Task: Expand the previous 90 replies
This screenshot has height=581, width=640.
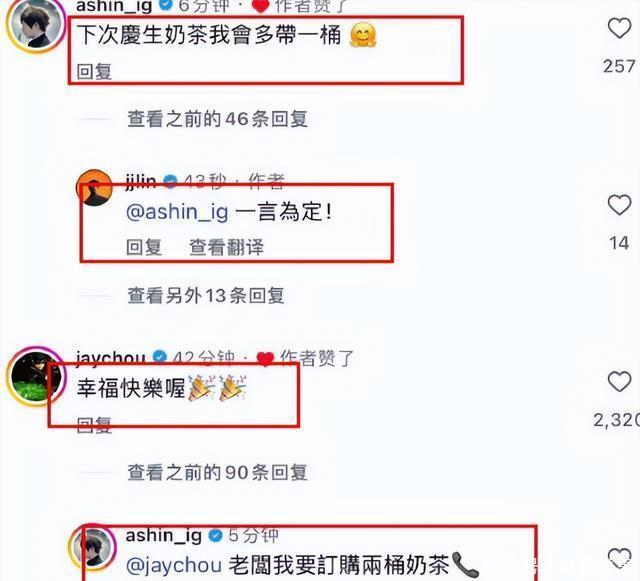Action: pos(217,472)
